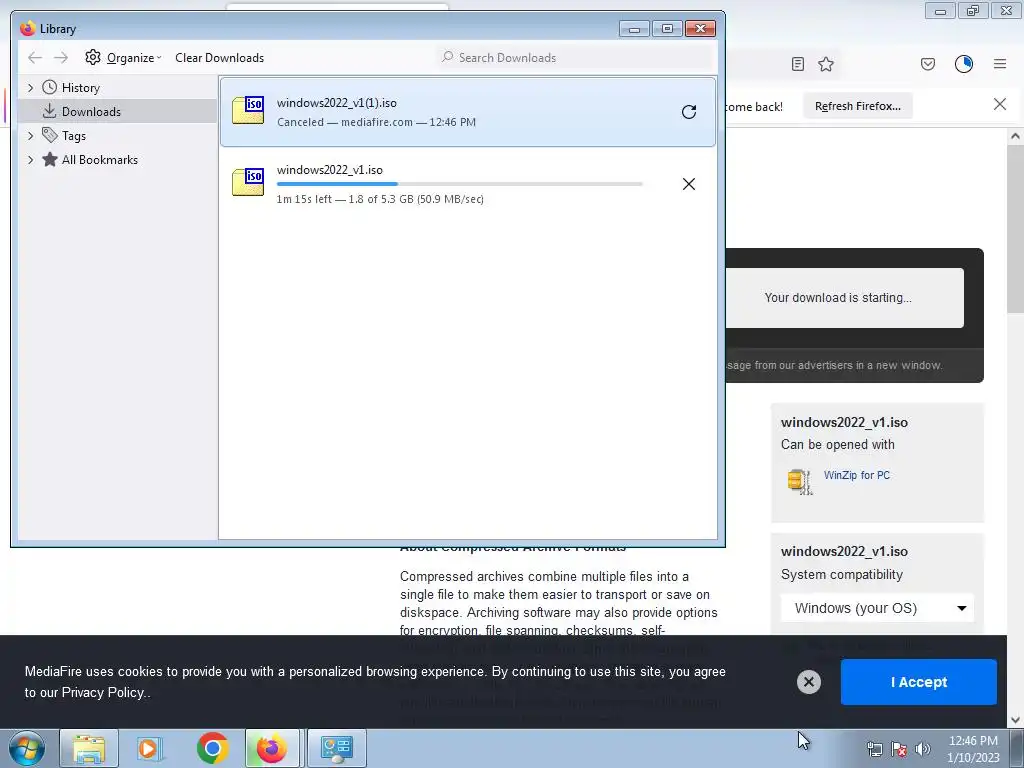
Task: Open Windows Explorer from taskbar
Action: pos(89,748)
